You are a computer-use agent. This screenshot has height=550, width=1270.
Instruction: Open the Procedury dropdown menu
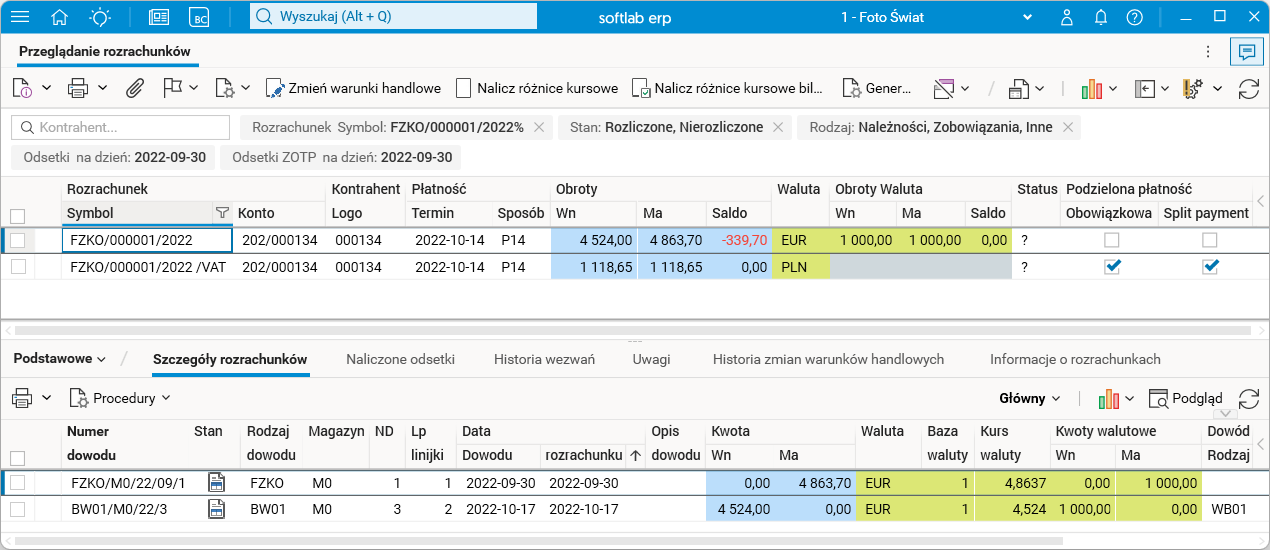coord(120,398)
